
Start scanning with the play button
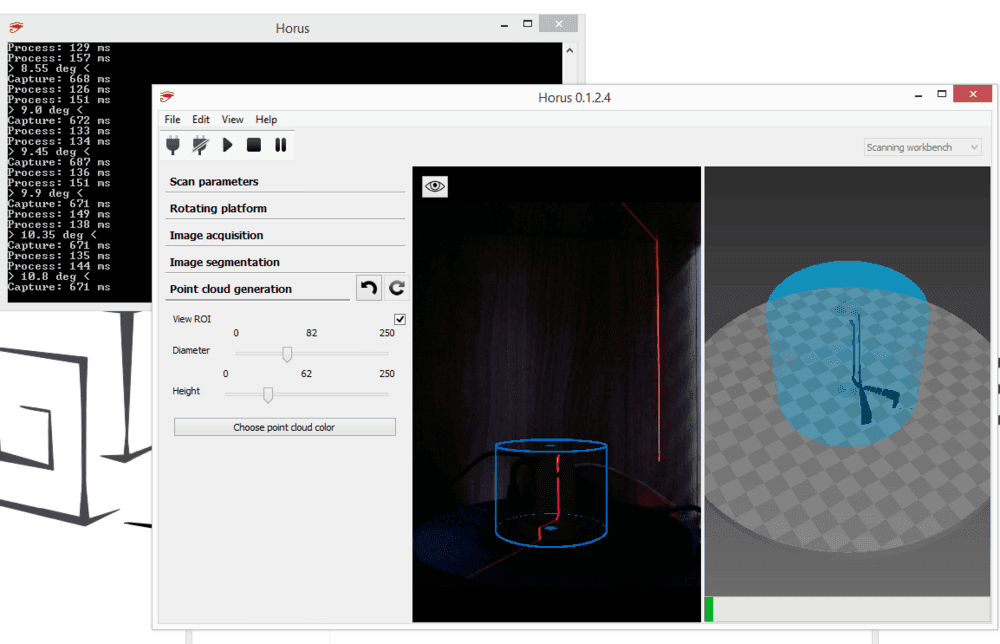coord(227,145)
